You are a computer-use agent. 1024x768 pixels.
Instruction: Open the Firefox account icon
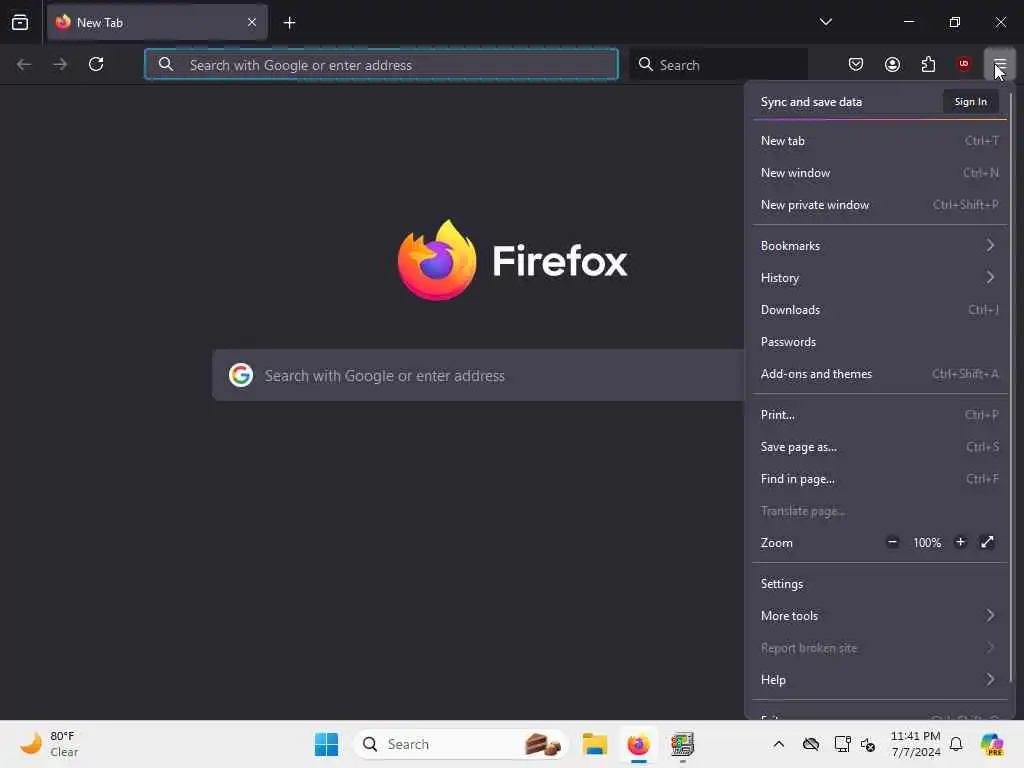coord(892,64)
